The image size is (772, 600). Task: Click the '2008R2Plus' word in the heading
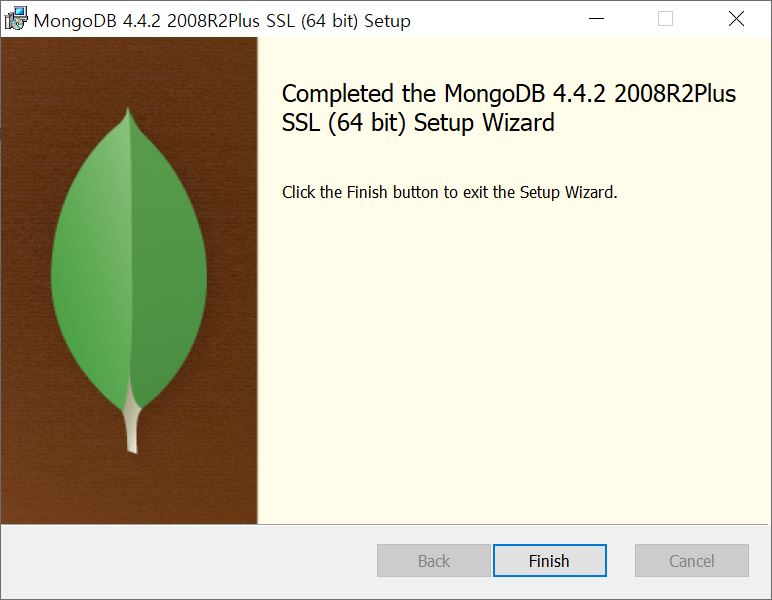675,94
